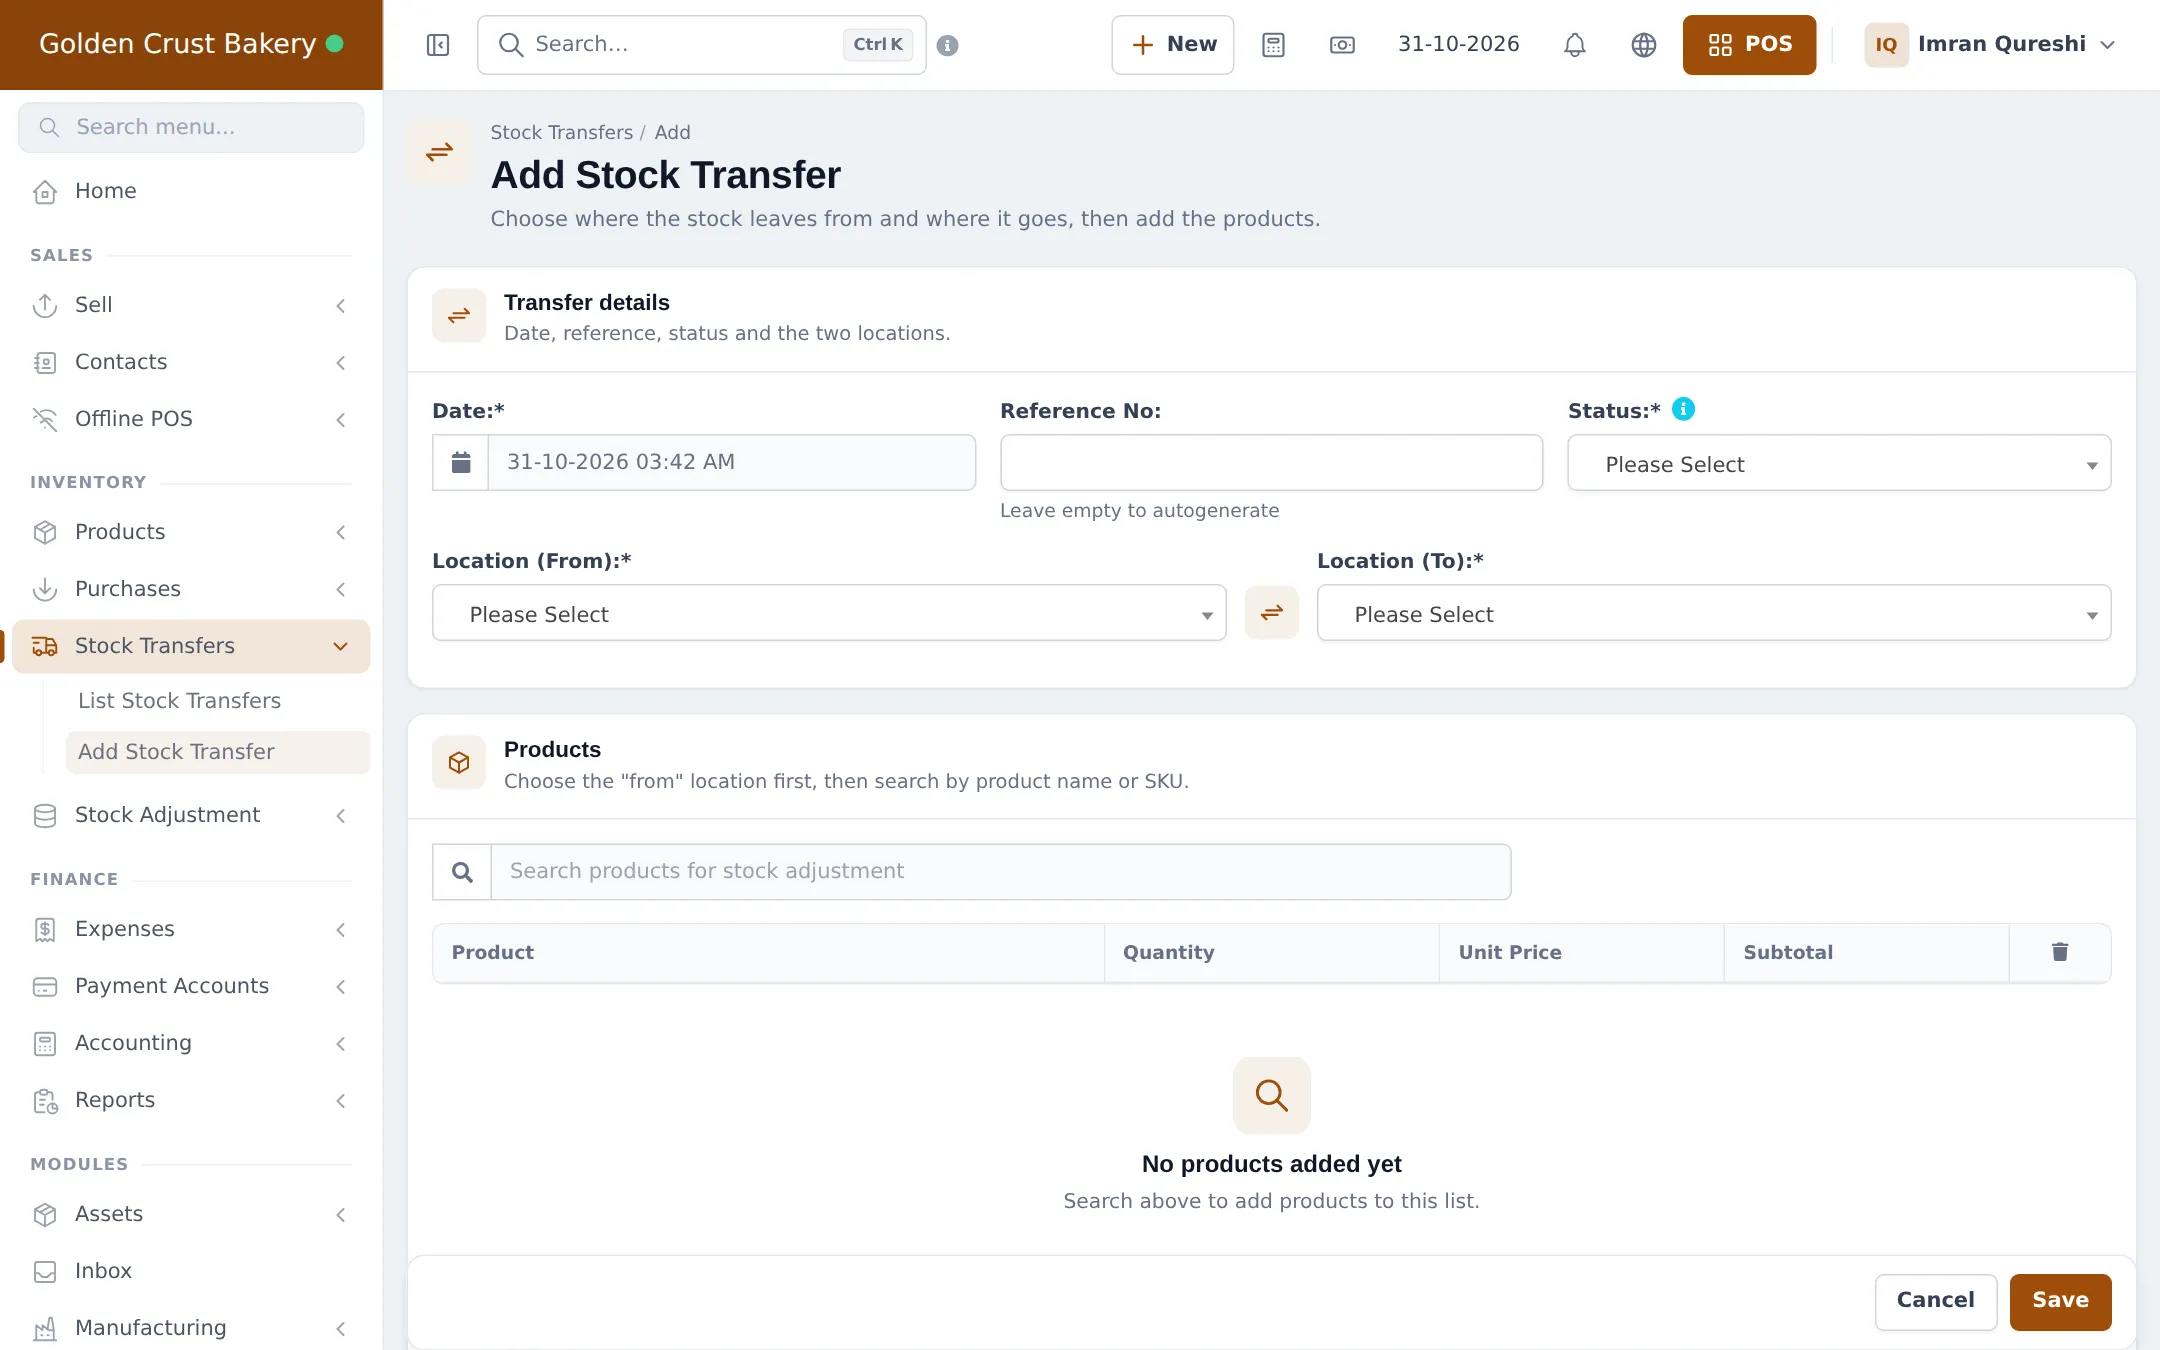Open the language globe icon
The height and width of the screenshot is (1350, 2160).
point(1644,45)
